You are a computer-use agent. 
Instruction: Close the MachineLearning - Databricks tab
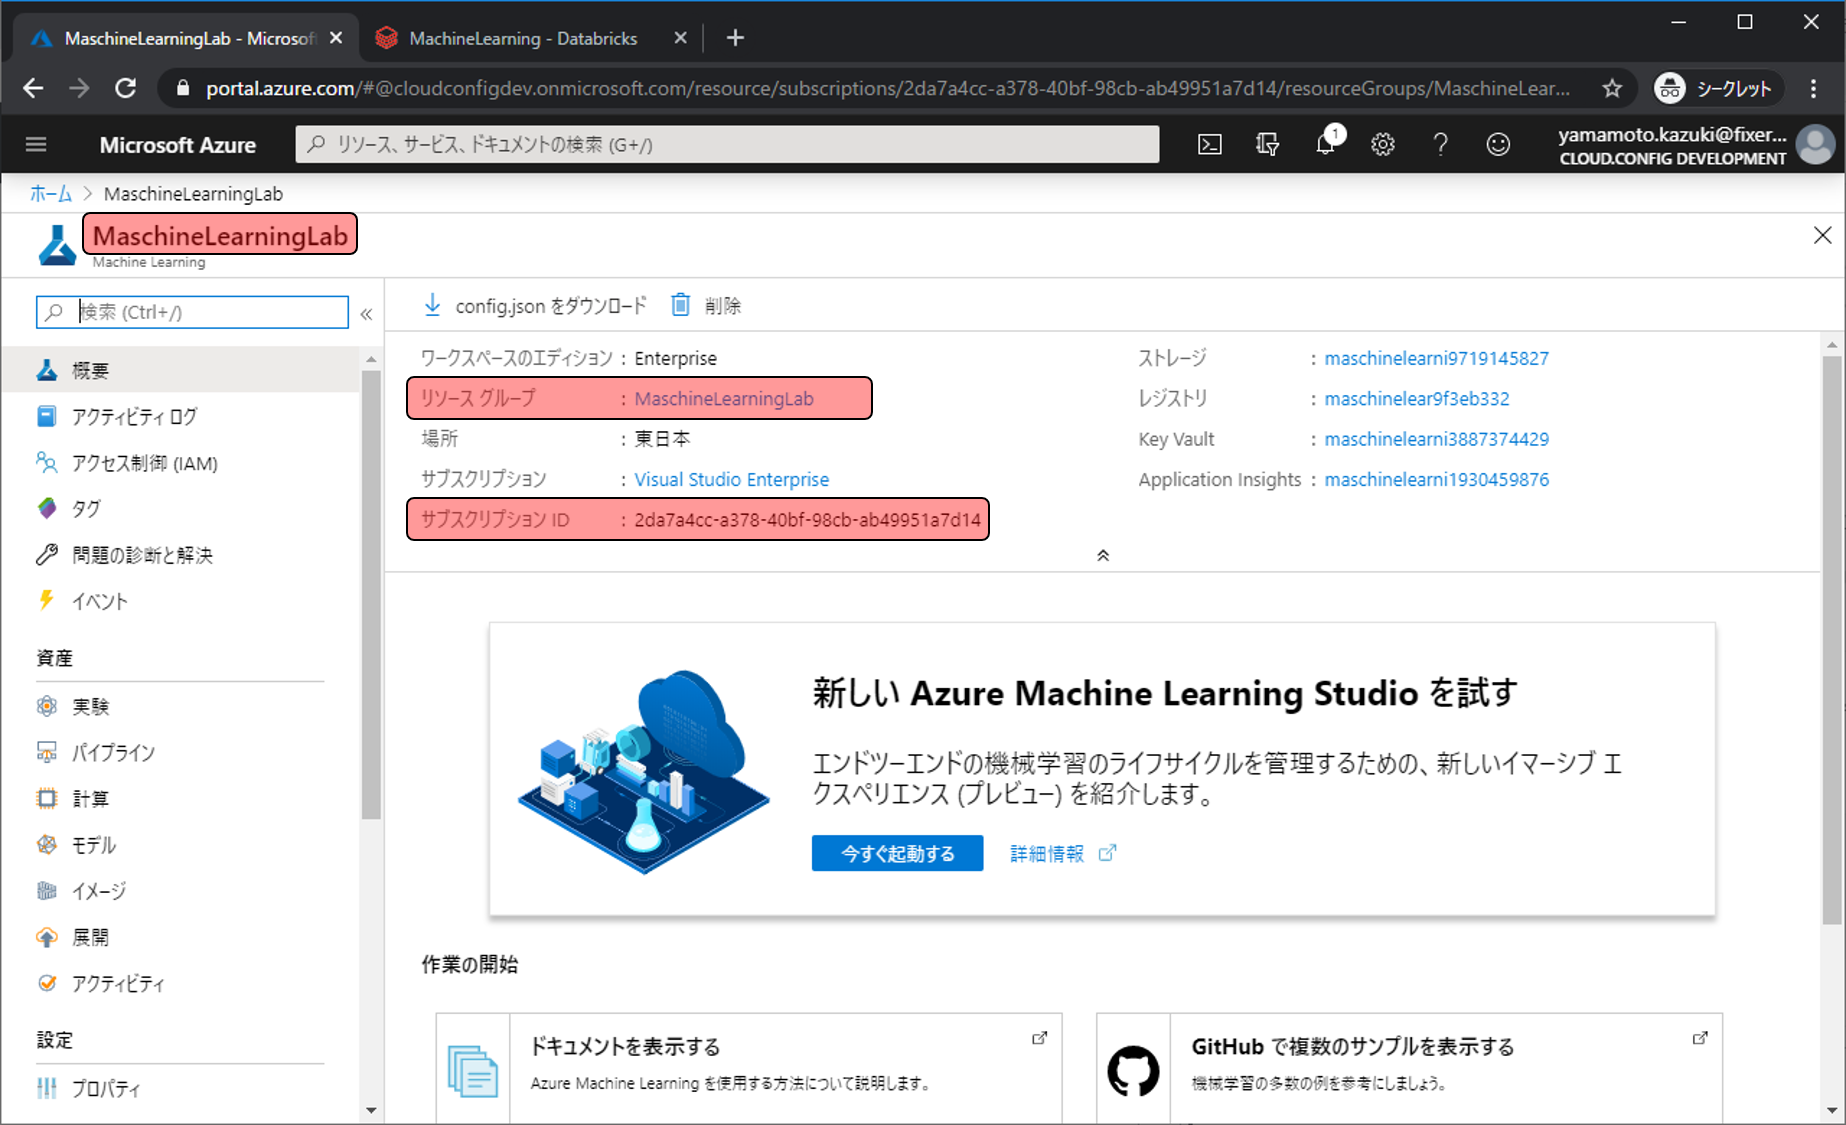click(x=680, y=38)
